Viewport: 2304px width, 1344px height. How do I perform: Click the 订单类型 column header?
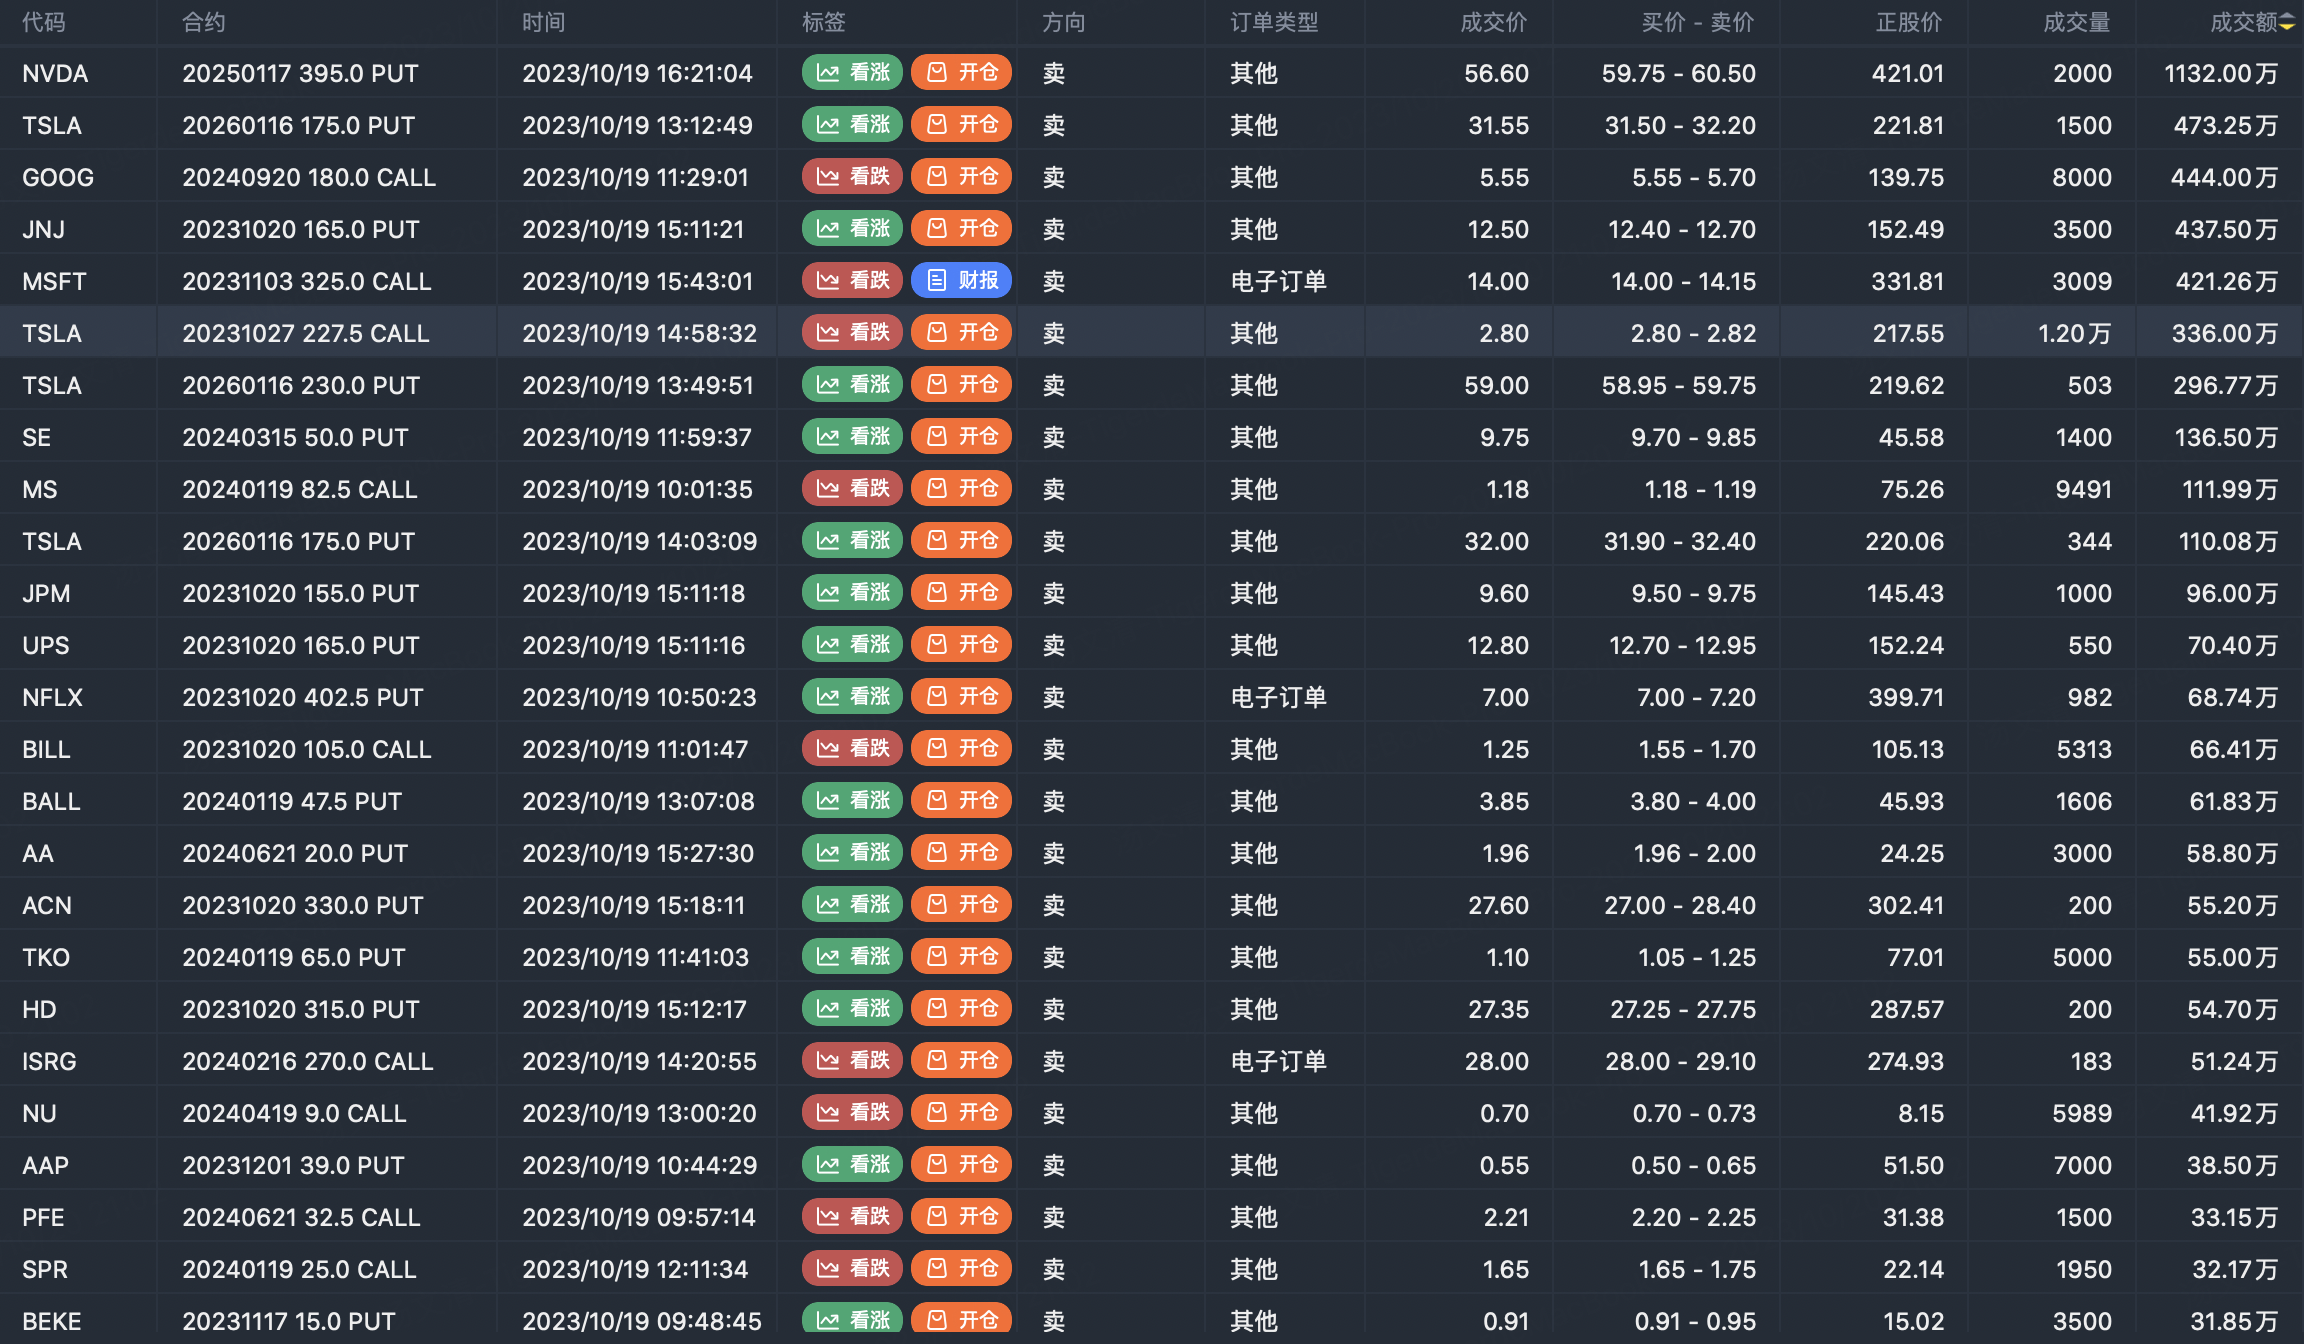tap(1274, 22)
